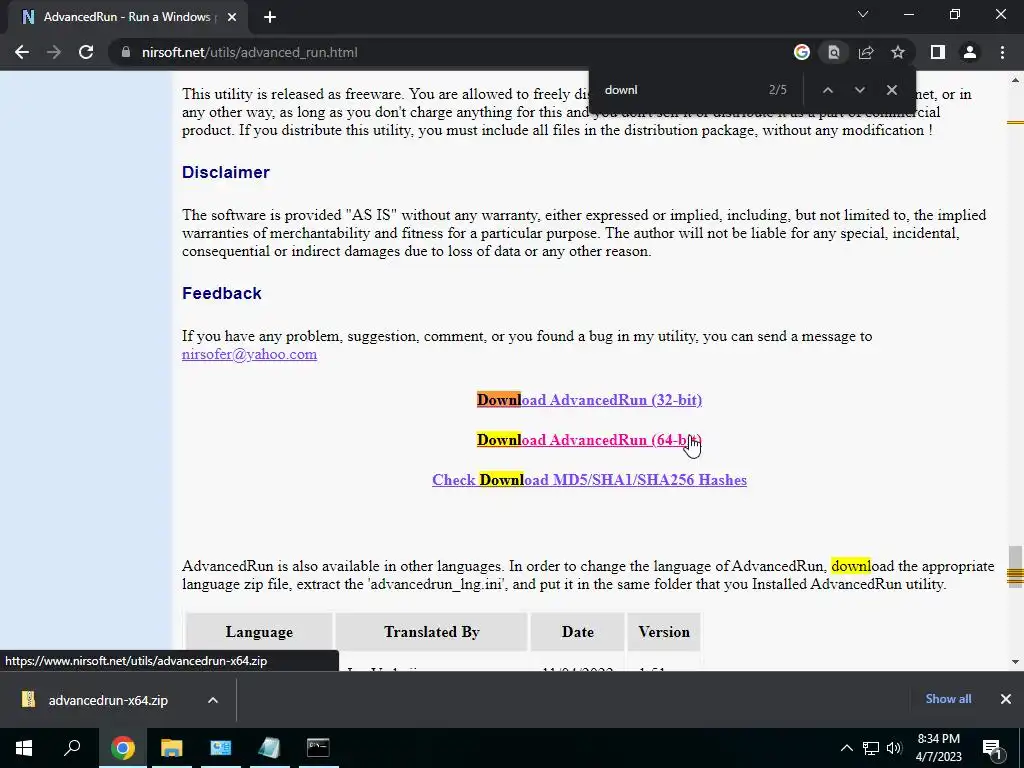Click the page vertical scrollbar thumb
Screen dimensions: 1024x768
(x=1014, y=565)
